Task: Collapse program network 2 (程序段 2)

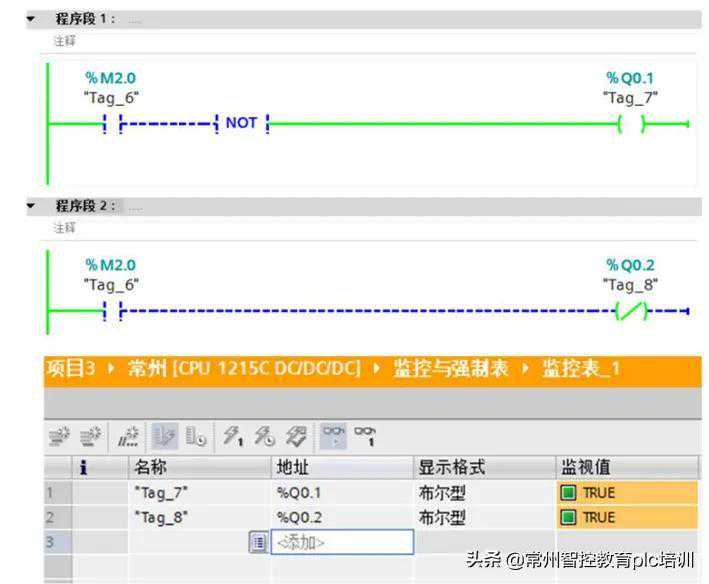Action: tap(31, 206)
